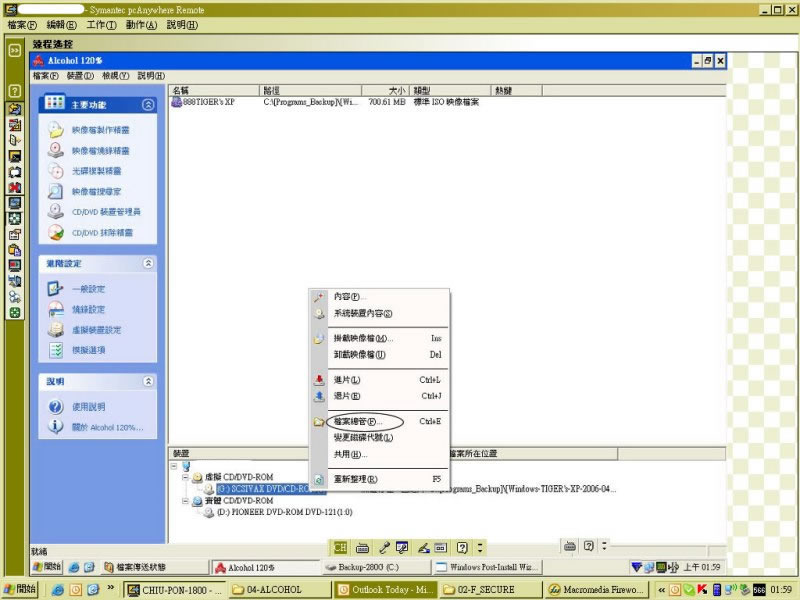Open 映像檔搜尋家 image finder
Image resolution: width=800 pixels, height=600 pixels.
(x=96, y=191)
